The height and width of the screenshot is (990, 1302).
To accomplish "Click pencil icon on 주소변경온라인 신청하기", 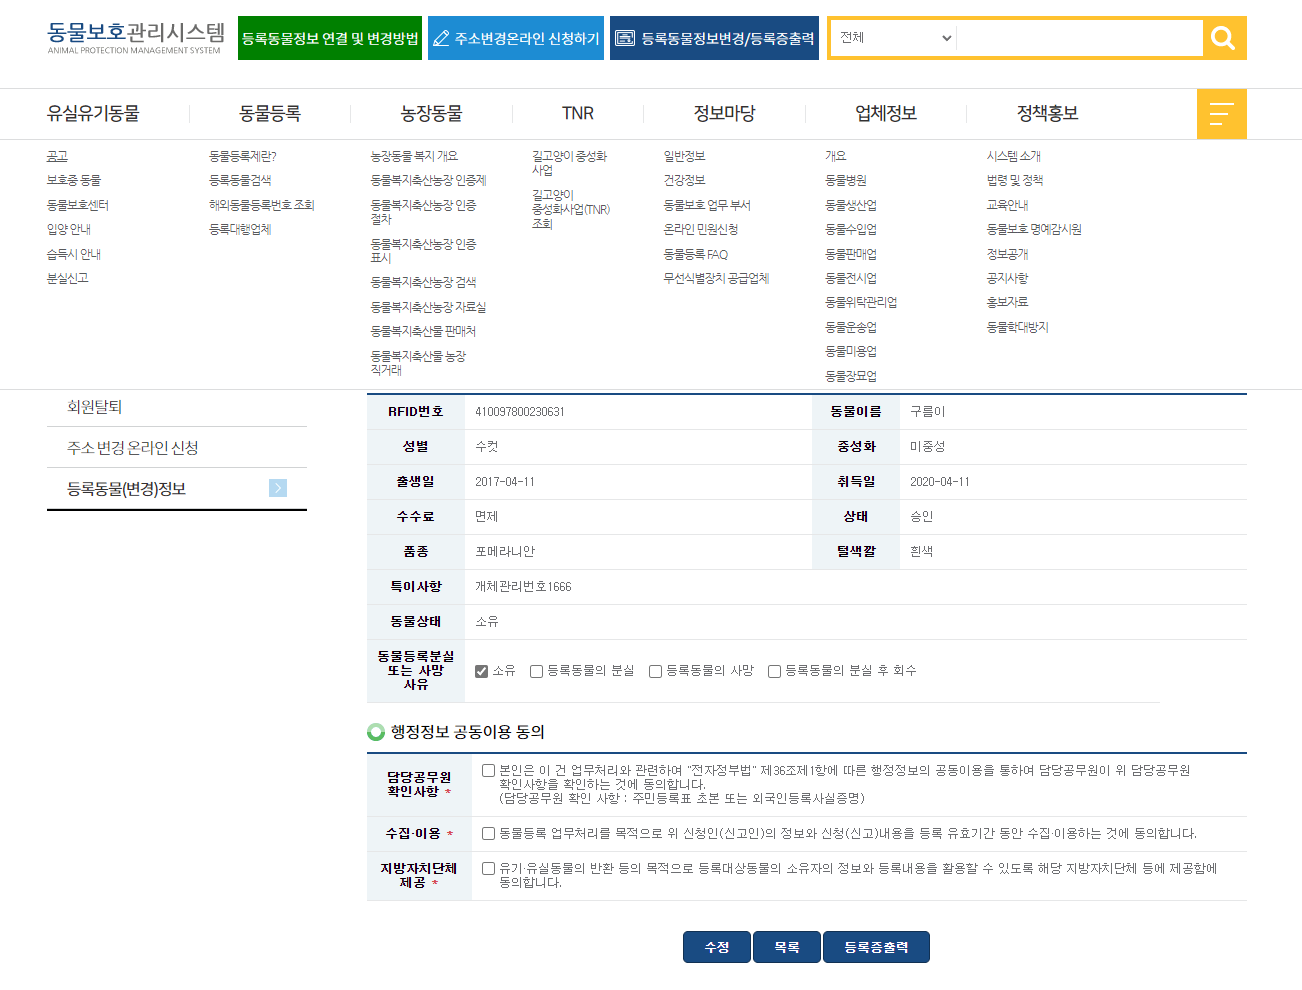I will coord(441,39).
